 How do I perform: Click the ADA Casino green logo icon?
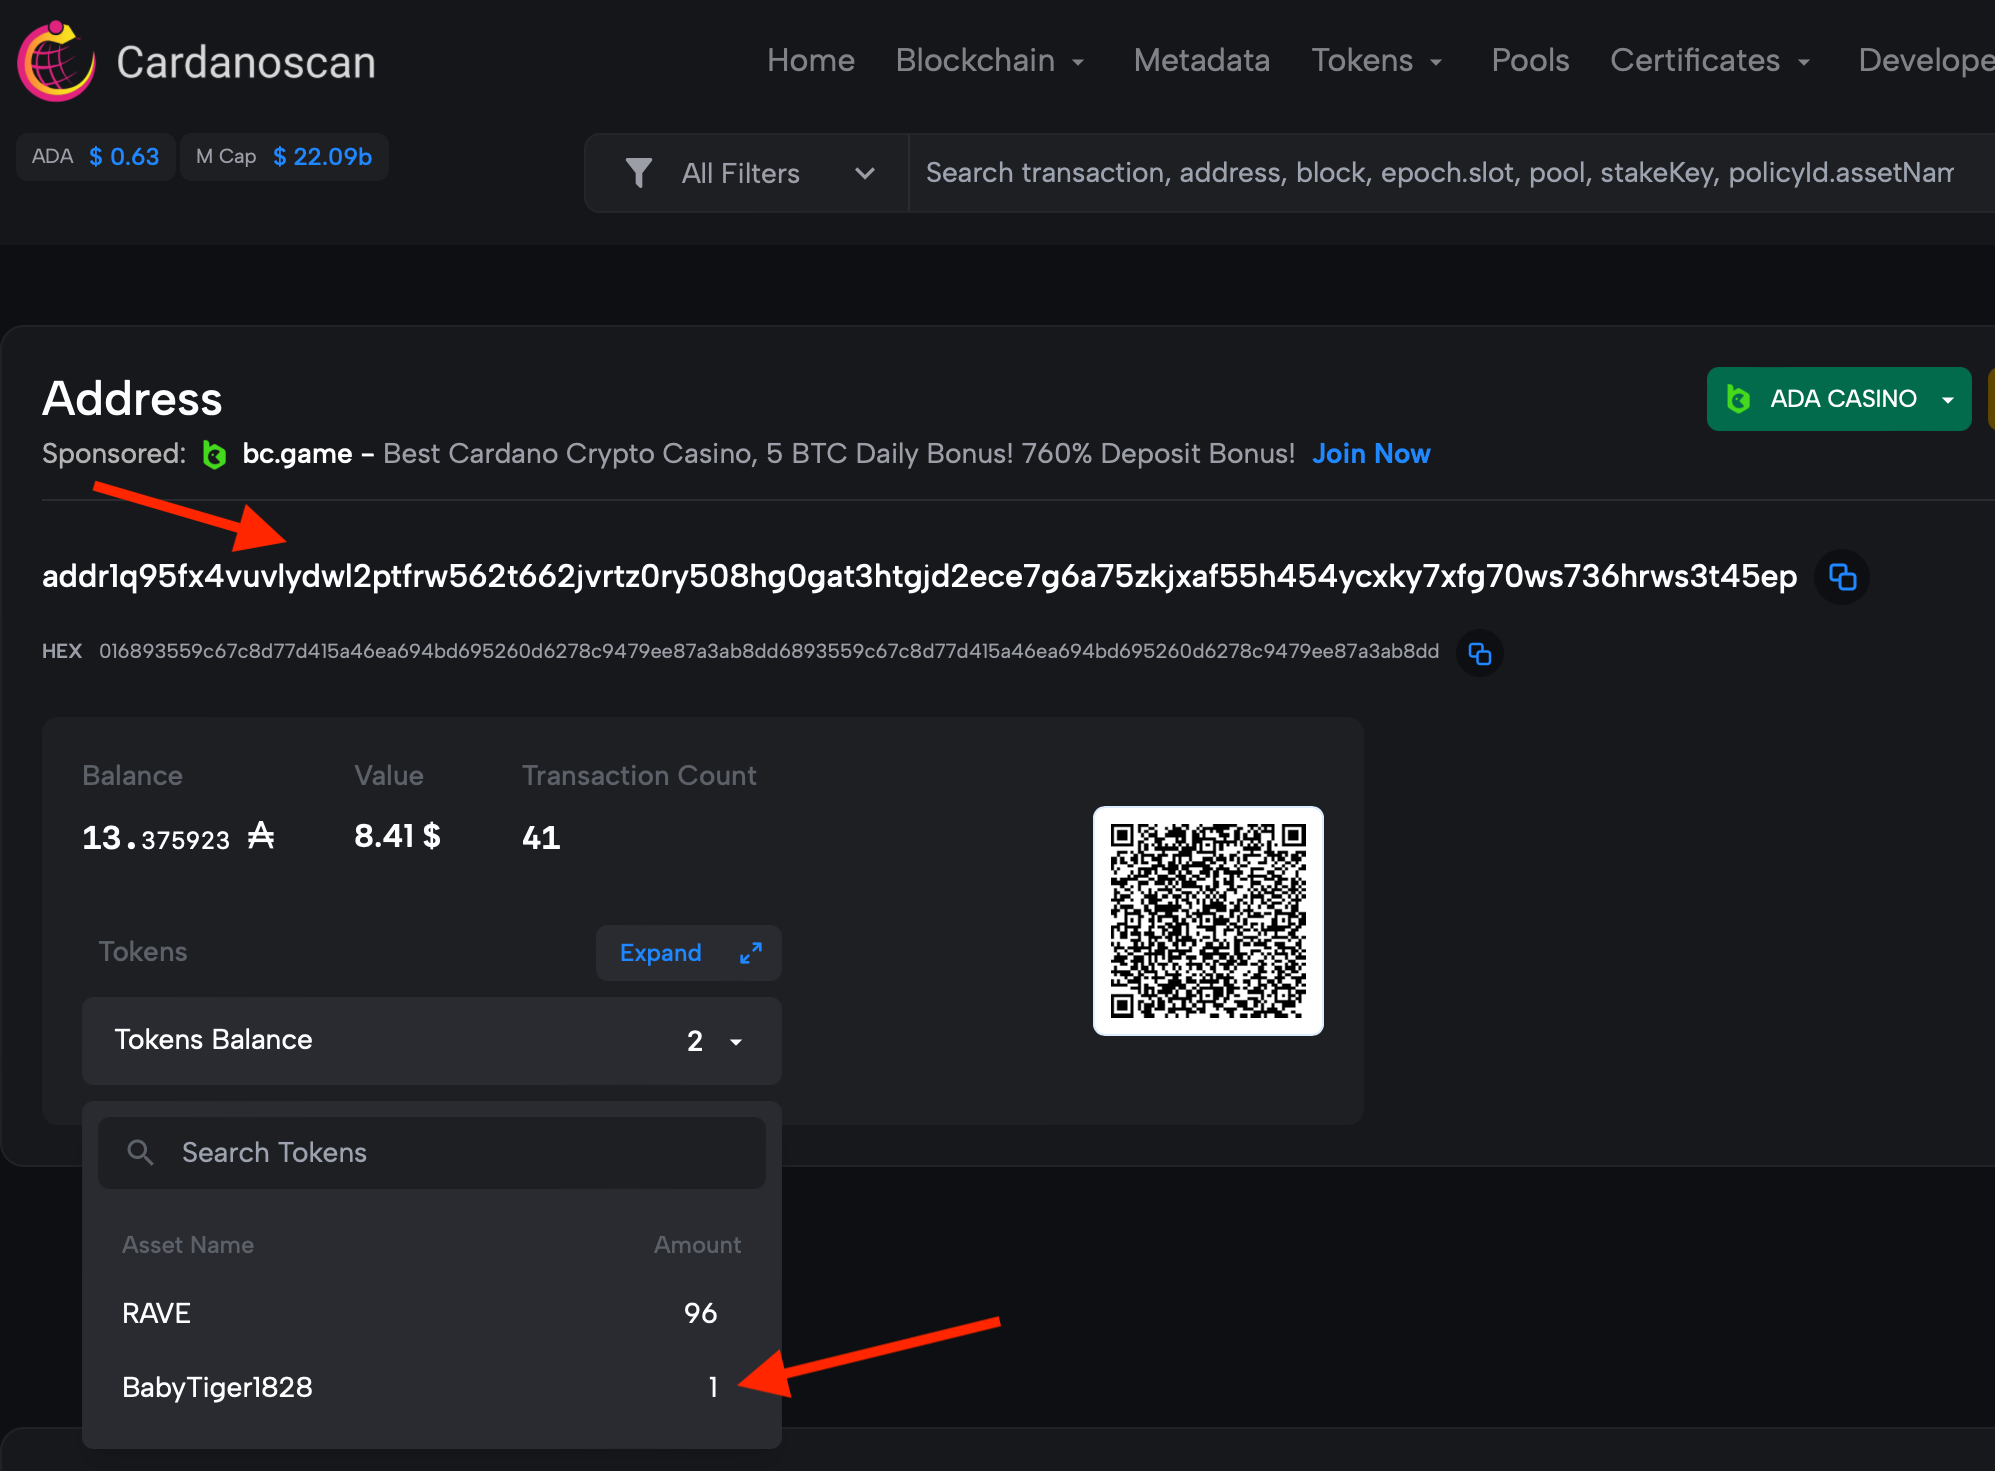pyautogui.click(x=1738, y=399)
